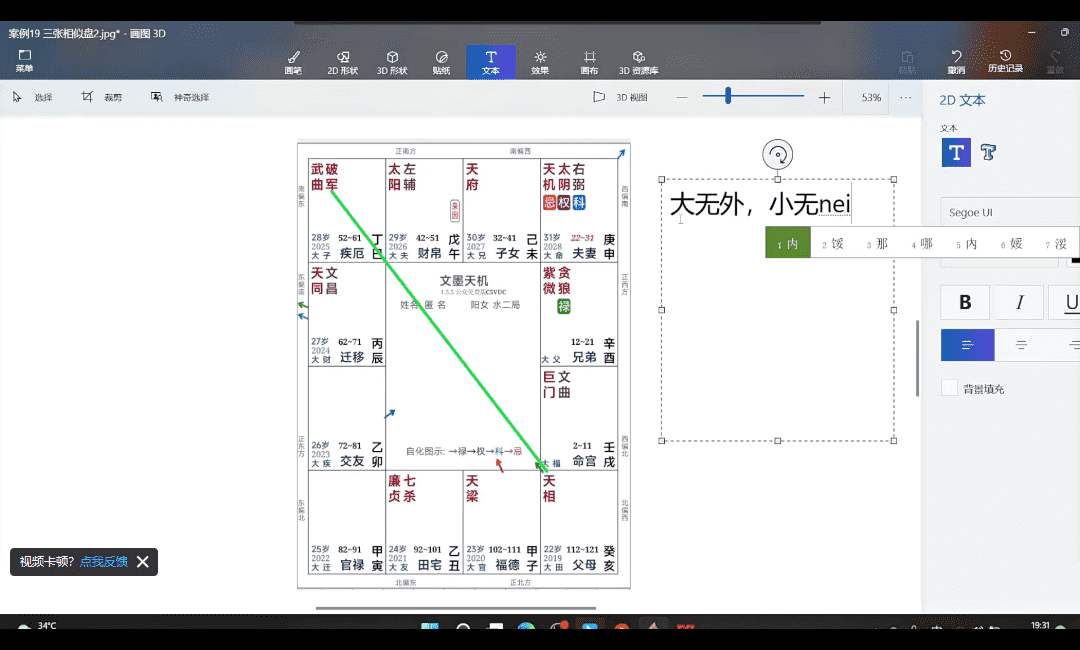Open the 3D 形状 shapes tool

pos(392,62)
